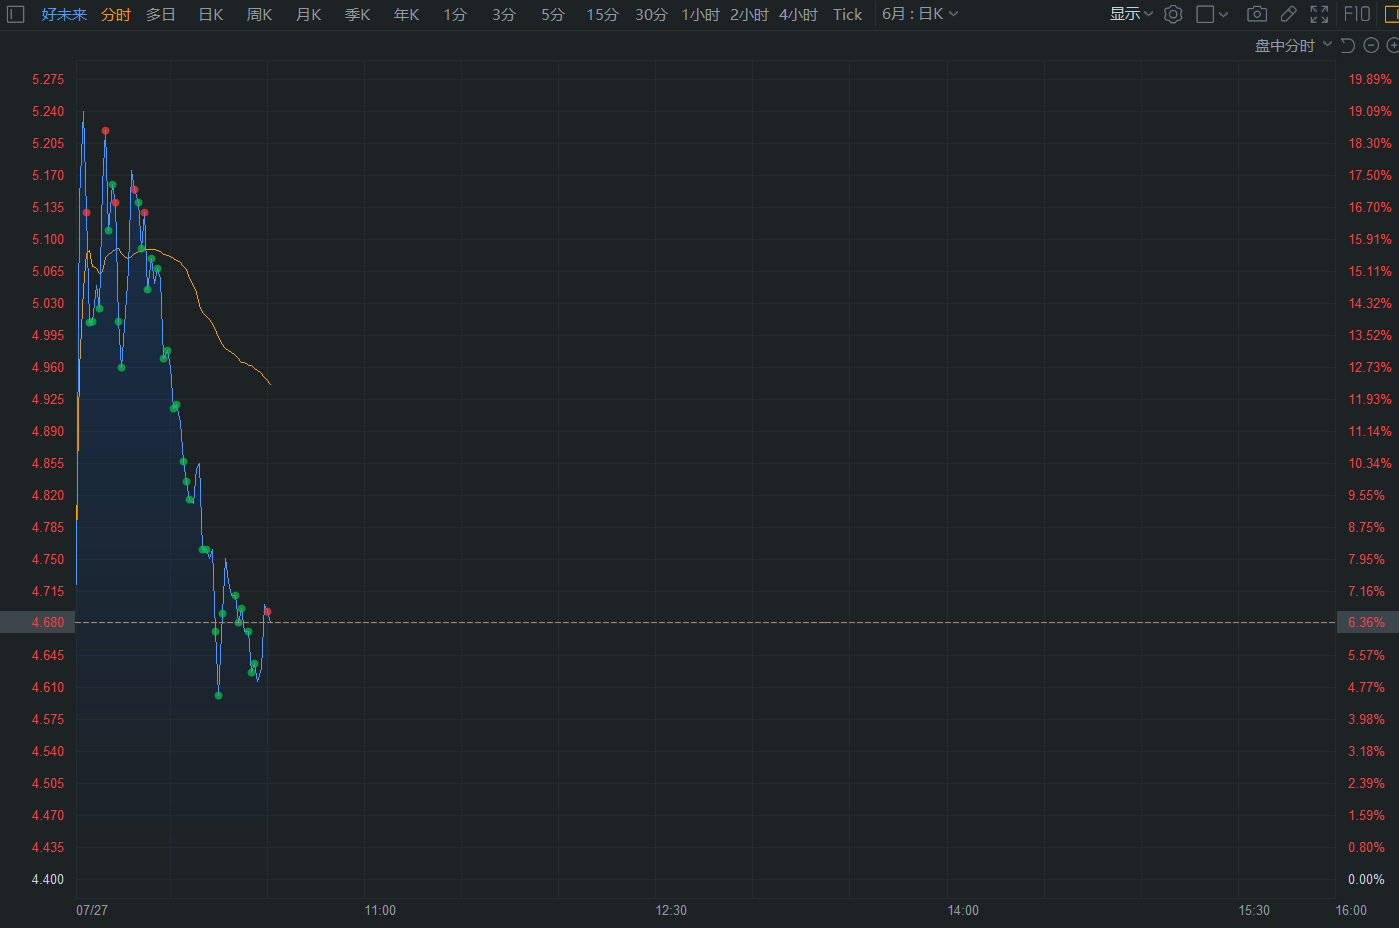The width and height of the screenshot is (1399, 928).
Task: Click the 12.73% axis label
Action: click(x=1370, y=367)
